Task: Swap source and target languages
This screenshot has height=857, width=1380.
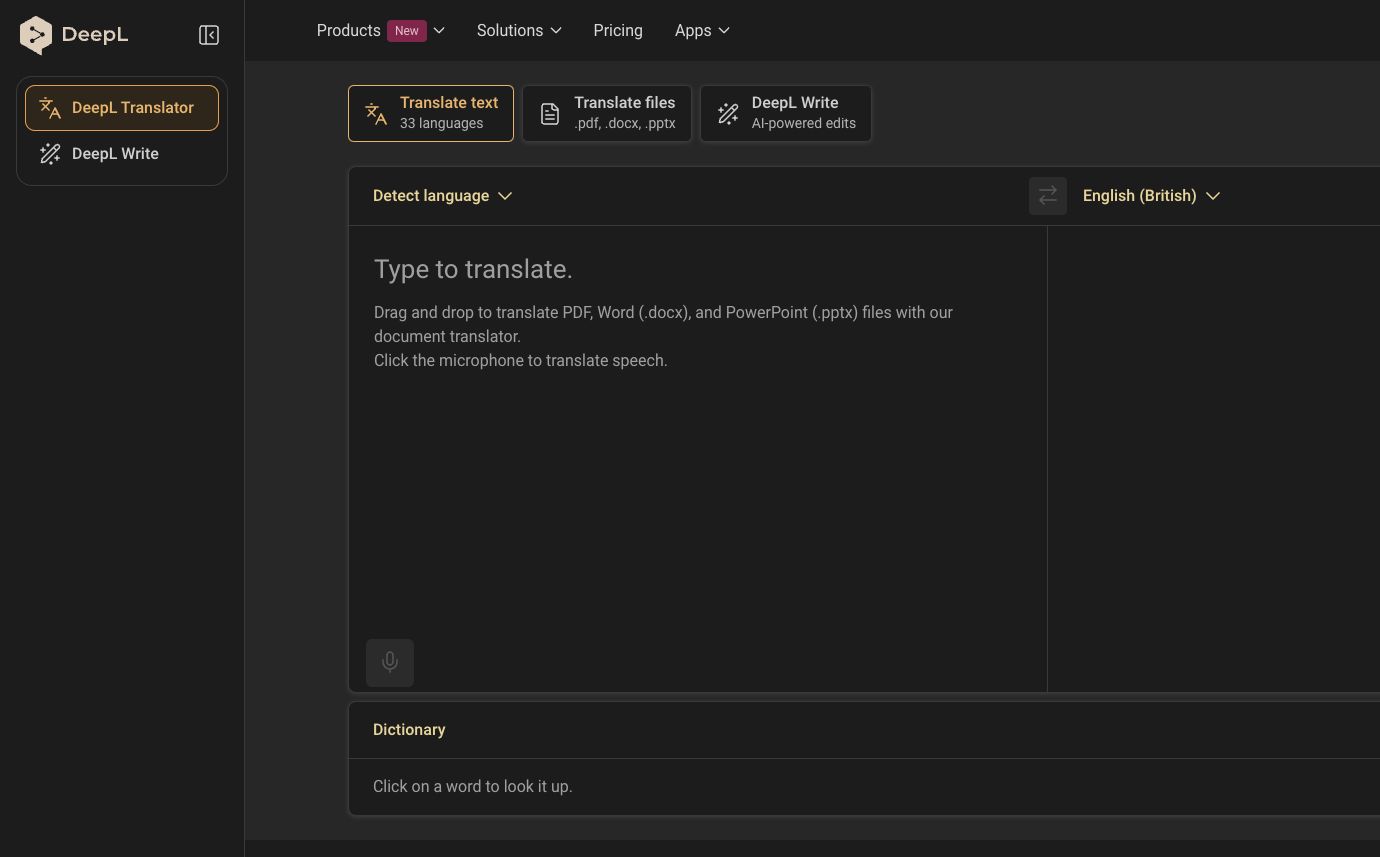Action: coord(1048,196)
